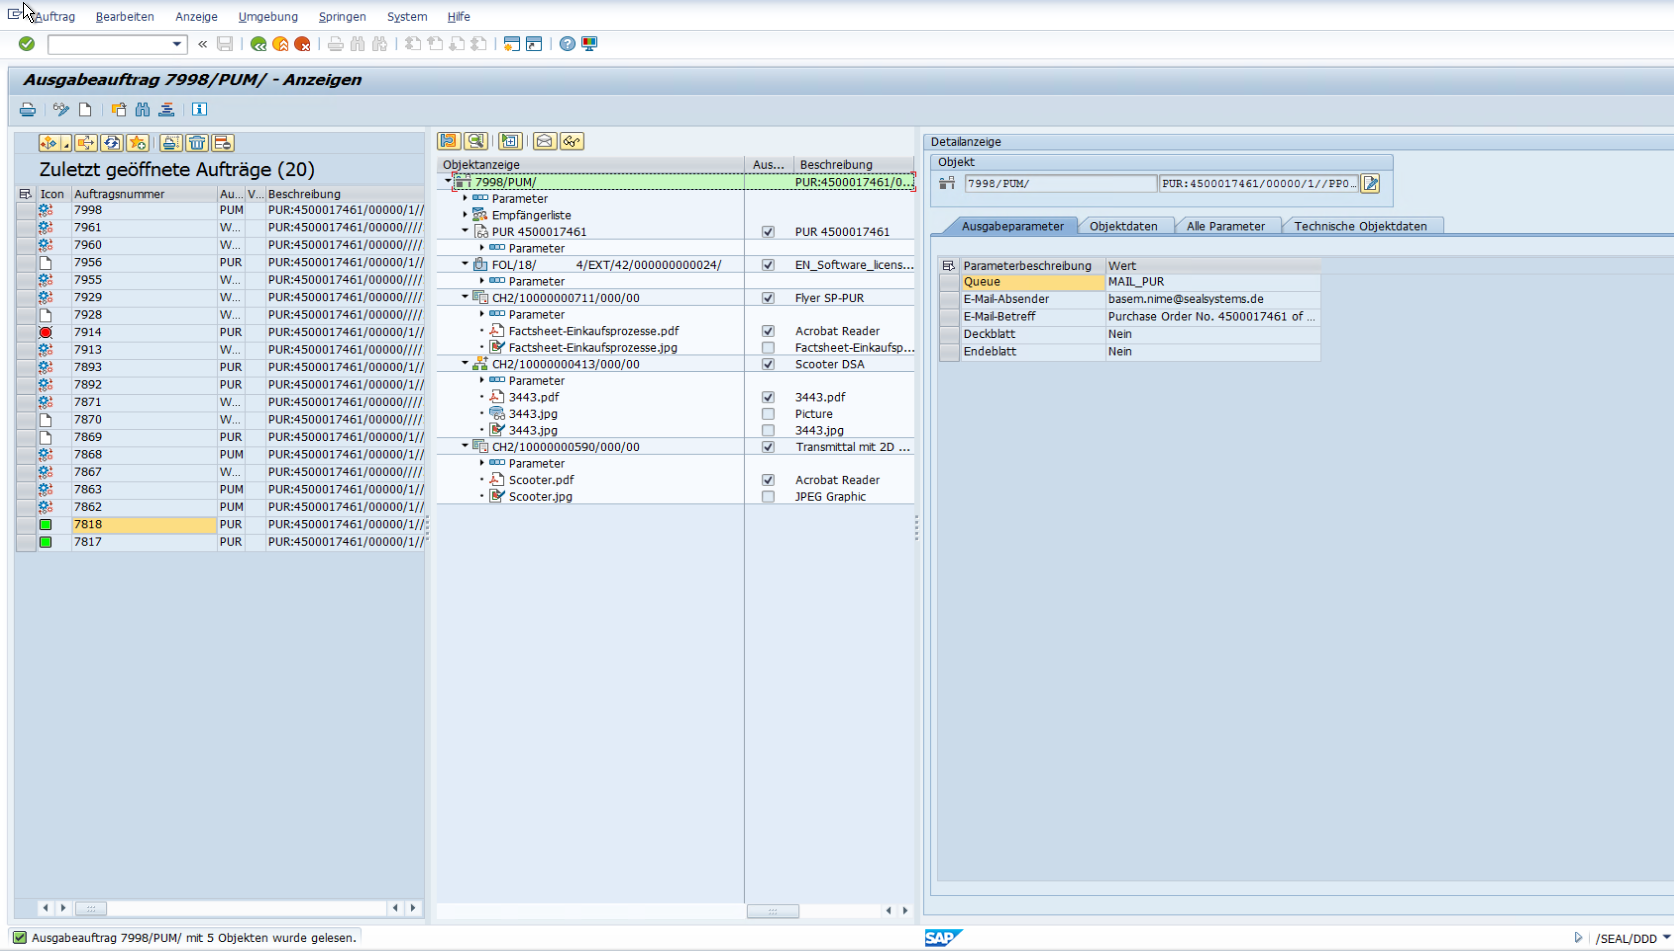The image size is (1674, 951).
Task: Switch to Technische Objektdaten tab
Action: tap(1360, 226)
